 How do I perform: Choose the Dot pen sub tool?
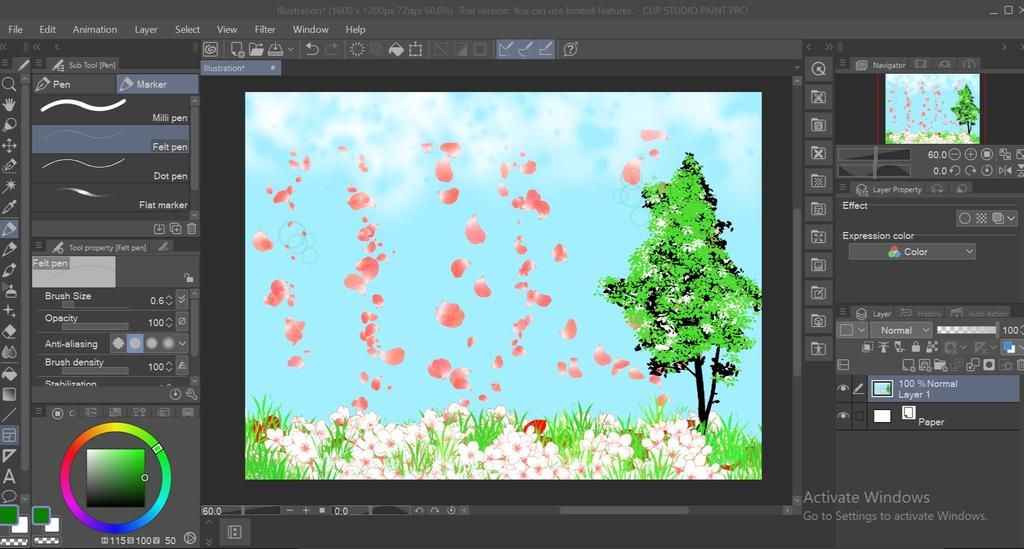click(110, 168)
